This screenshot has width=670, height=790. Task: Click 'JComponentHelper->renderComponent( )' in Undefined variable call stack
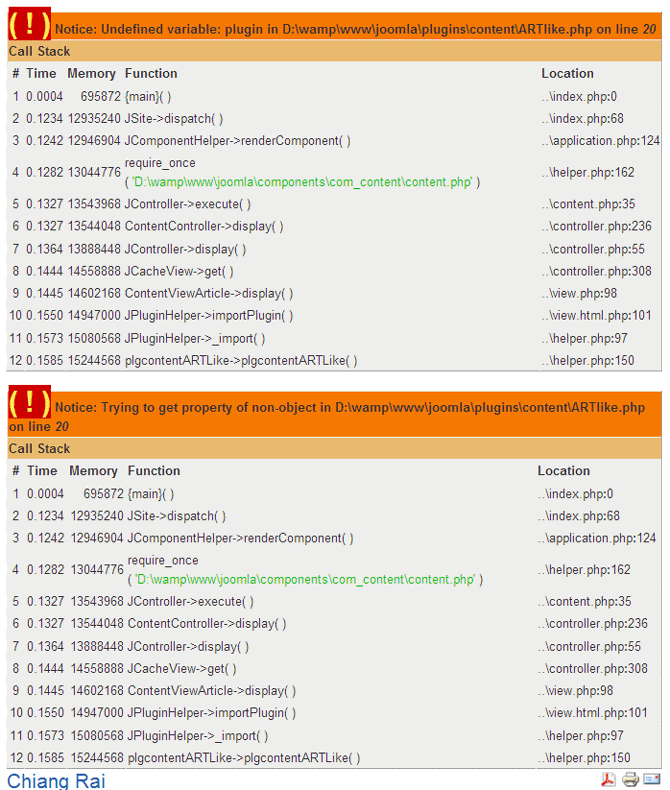(x=237, y=141)
